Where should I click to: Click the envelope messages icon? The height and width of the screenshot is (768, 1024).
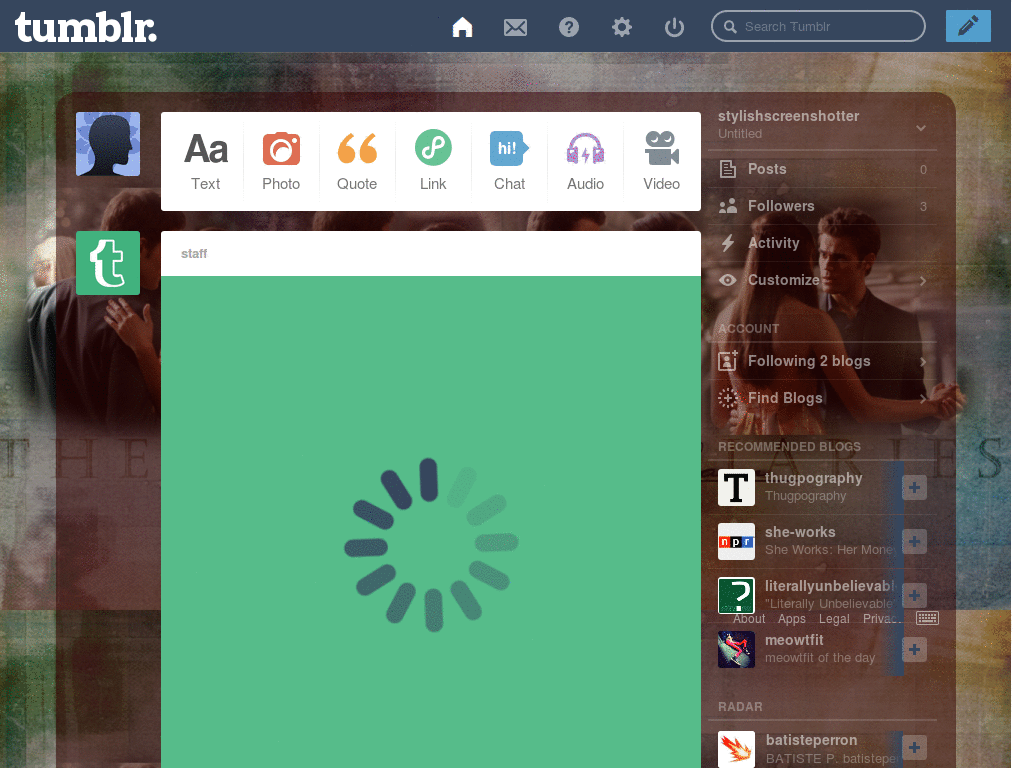click(515, 27)
